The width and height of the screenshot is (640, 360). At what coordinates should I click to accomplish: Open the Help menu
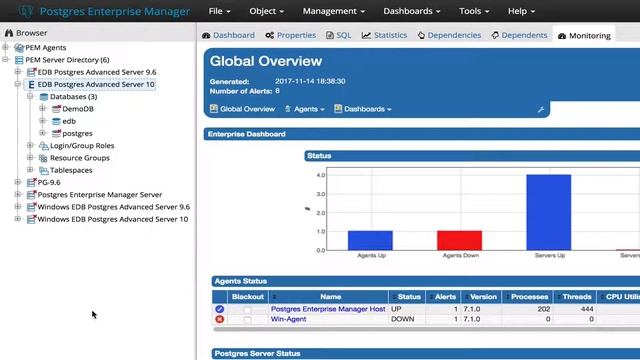521,11
